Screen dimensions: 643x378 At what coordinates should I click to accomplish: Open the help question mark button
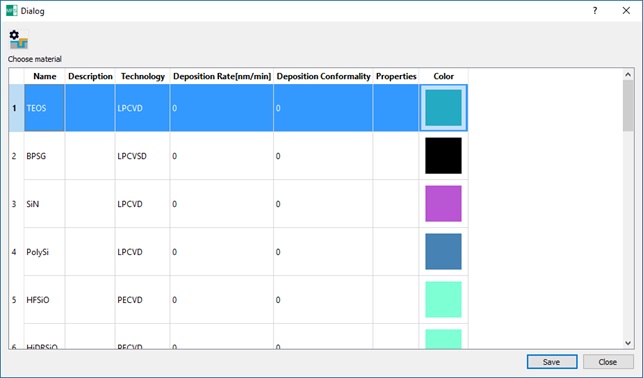595,11
